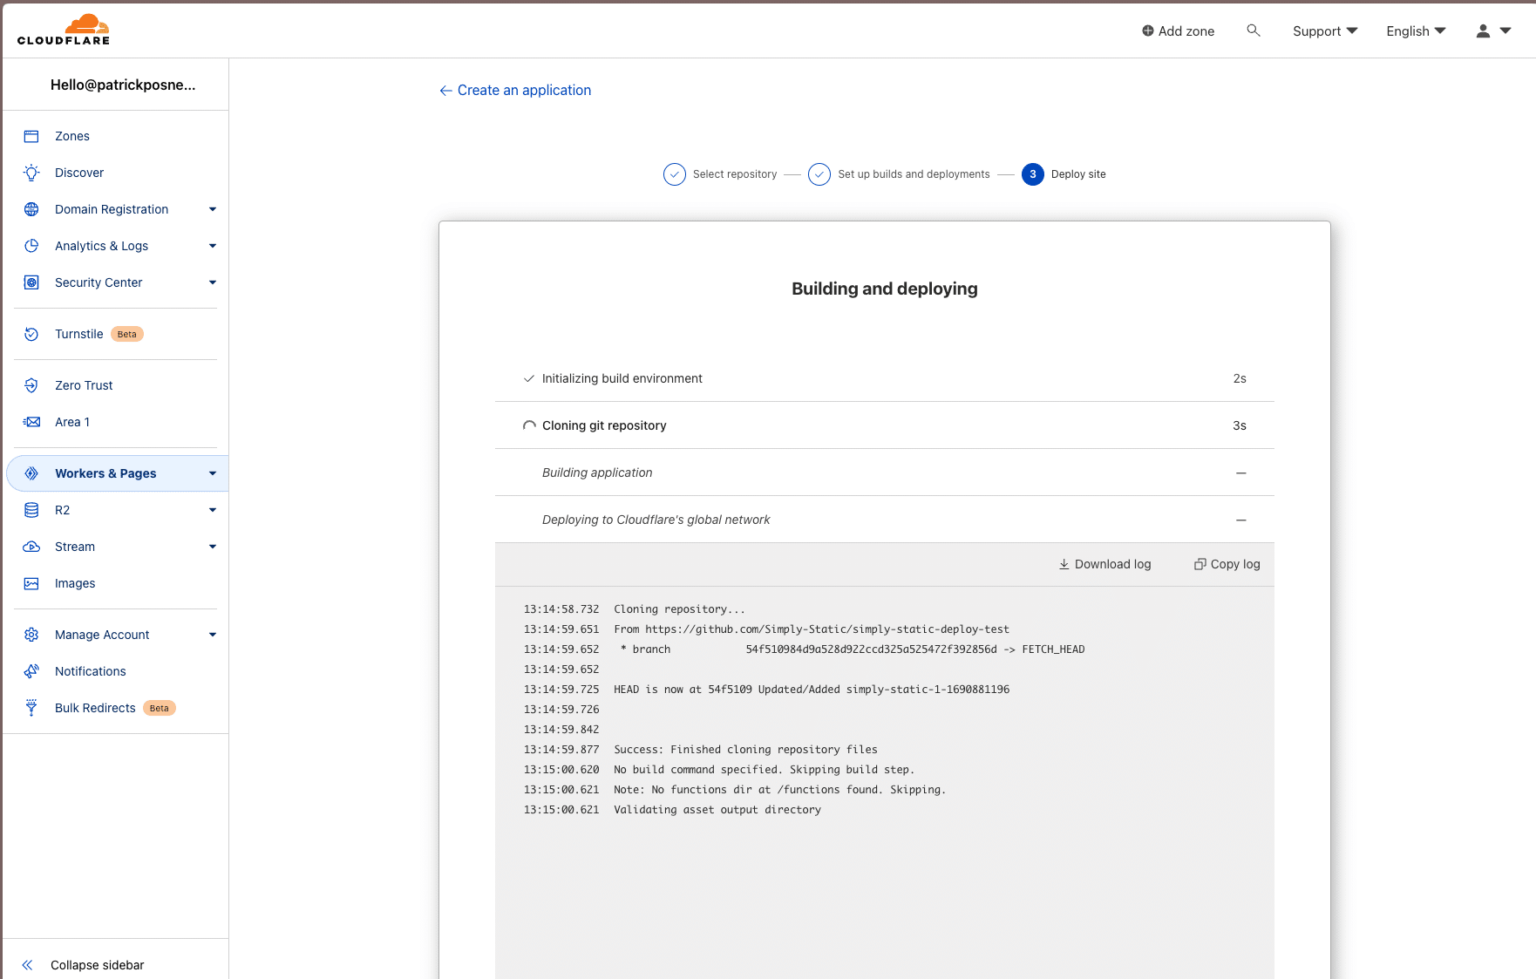Screen dimensions: 1536x979
Task: Select the Zero Trust section
Action: (83, 385)
